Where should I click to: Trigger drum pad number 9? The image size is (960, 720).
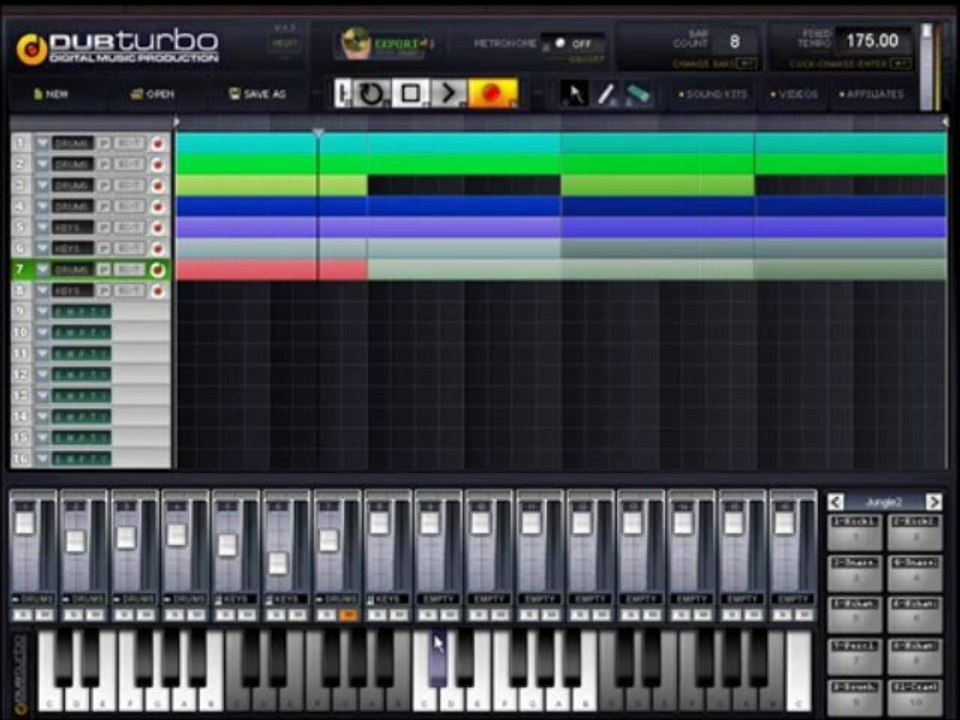(855, 697)
